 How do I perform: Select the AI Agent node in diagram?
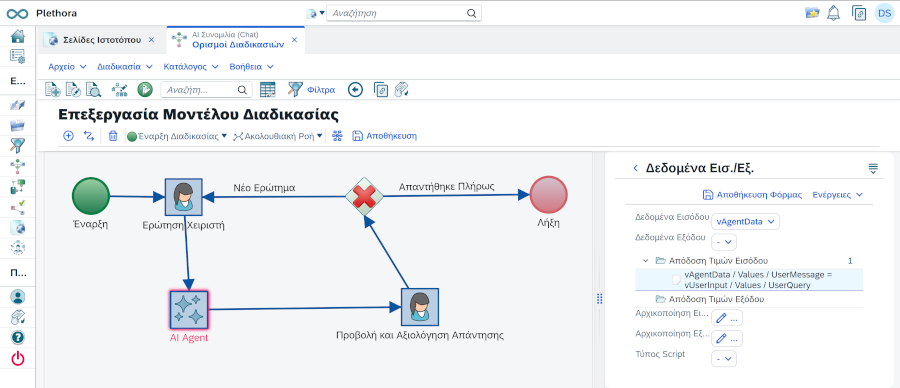click(x=189, y=309)
